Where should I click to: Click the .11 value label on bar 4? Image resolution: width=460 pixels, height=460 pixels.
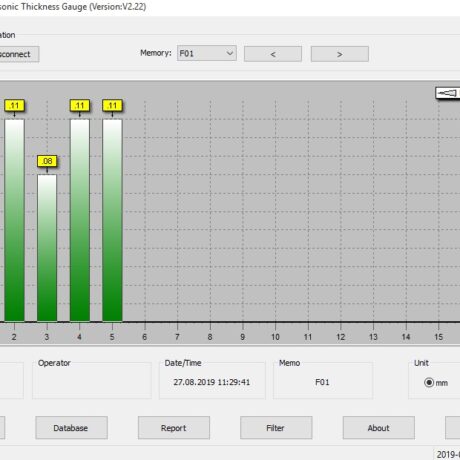(x=80, y=106)
